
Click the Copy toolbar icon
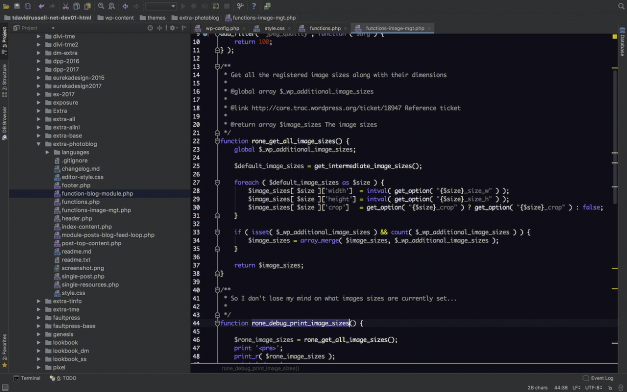pyautogui.click(x=76, y=6)
